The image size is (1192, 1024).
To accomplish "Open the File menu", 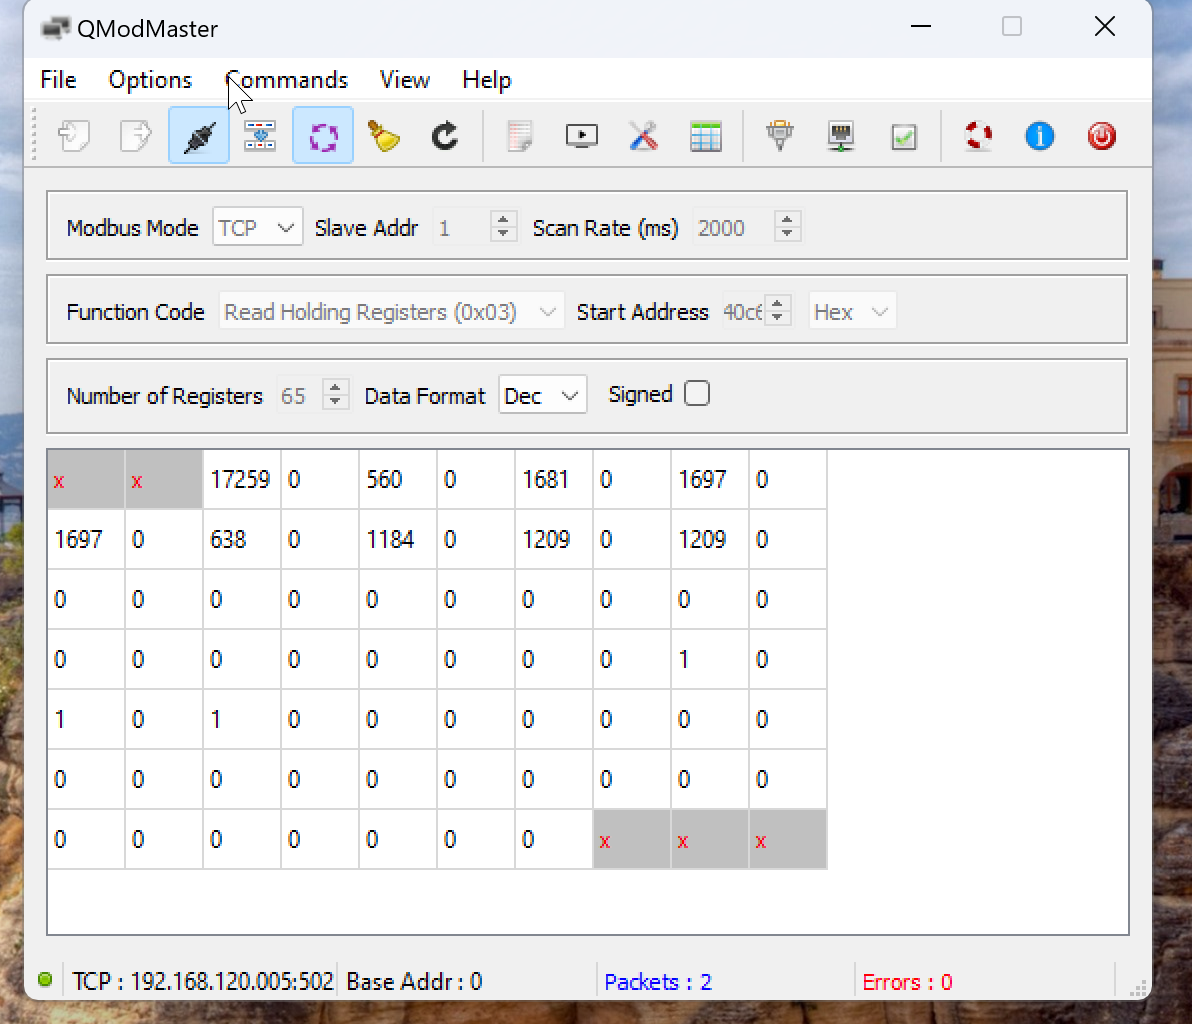I will (x=58, y=80).
